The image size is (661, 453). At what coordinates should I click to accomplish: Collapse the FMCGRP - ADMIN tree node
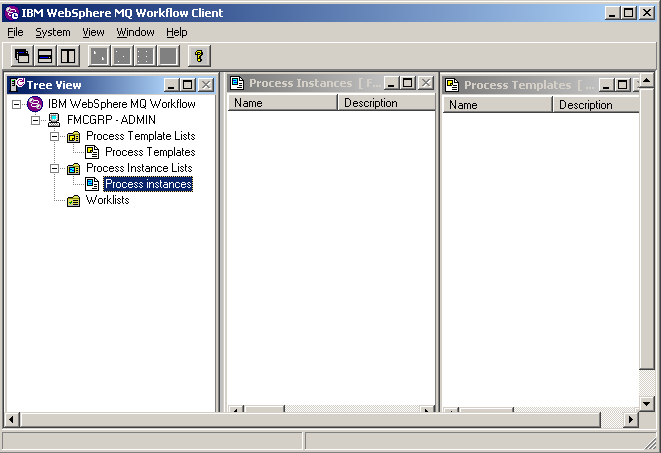[x=36, y=120]
